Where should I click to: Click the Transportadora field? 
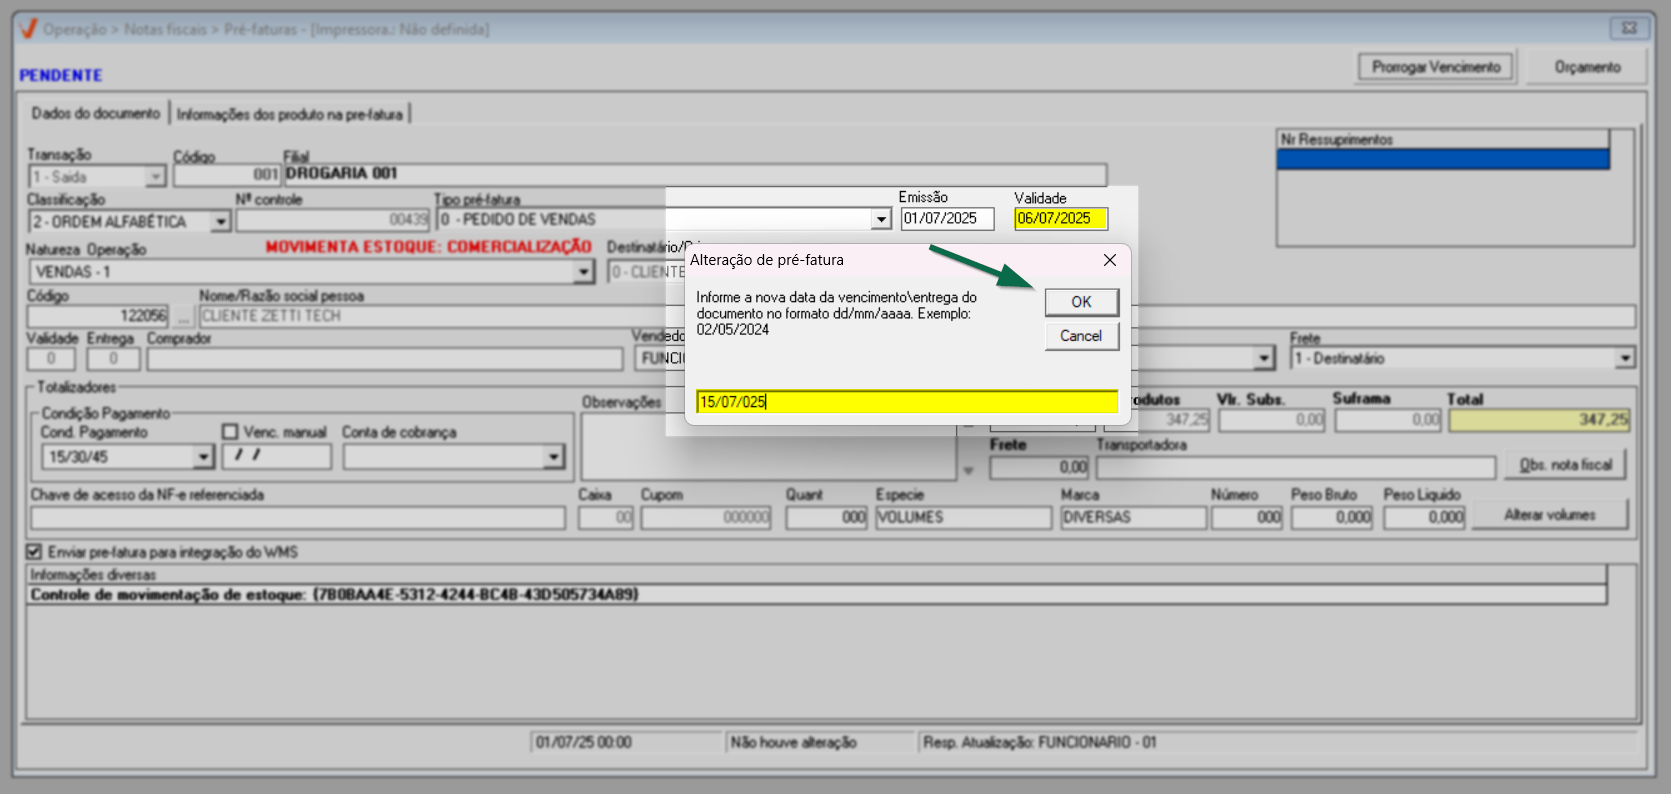click(1296, 467)
